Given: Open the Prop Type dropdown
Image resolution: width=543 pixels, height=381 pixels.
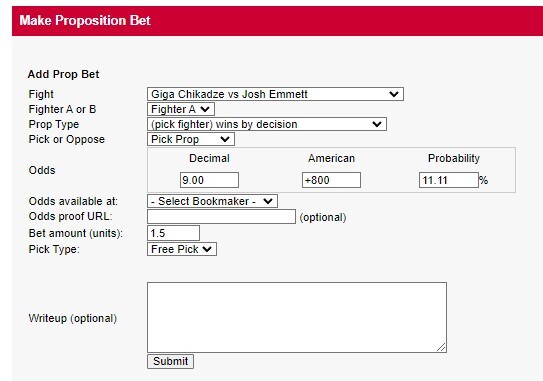Looking at the screenshot, I should [267, 124].
